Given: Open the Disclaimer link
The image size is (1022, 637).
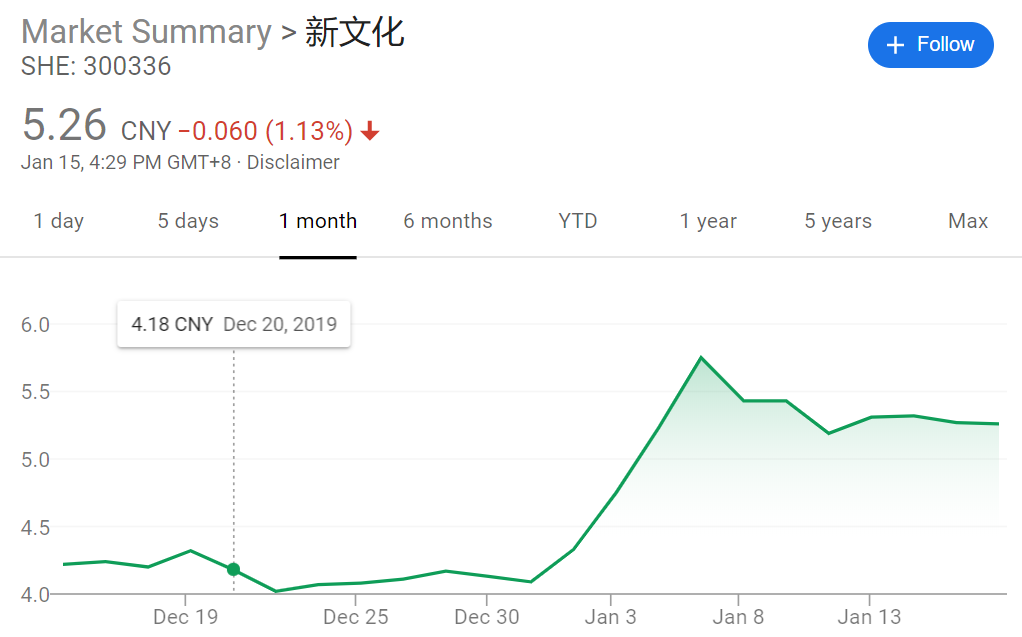Looking at the screenshot, I should pos(293,162).
